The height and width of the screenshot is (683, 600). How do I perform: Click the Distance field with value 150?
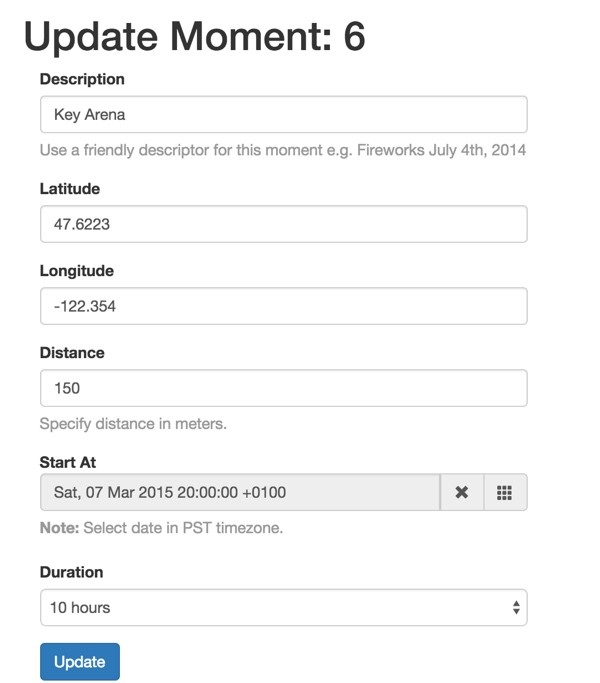[284, 388]
